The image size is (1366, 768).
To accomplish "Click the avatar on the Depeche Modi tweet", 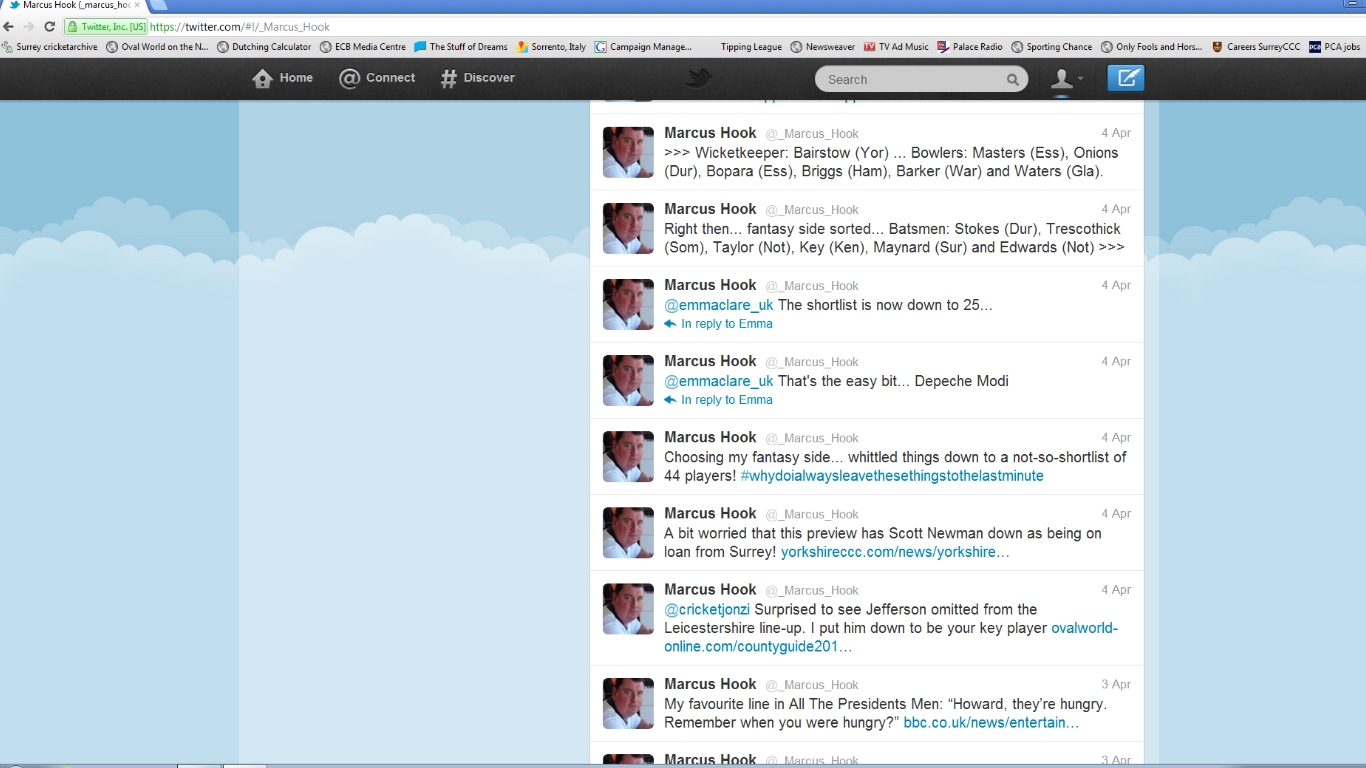I will (628, 380).
